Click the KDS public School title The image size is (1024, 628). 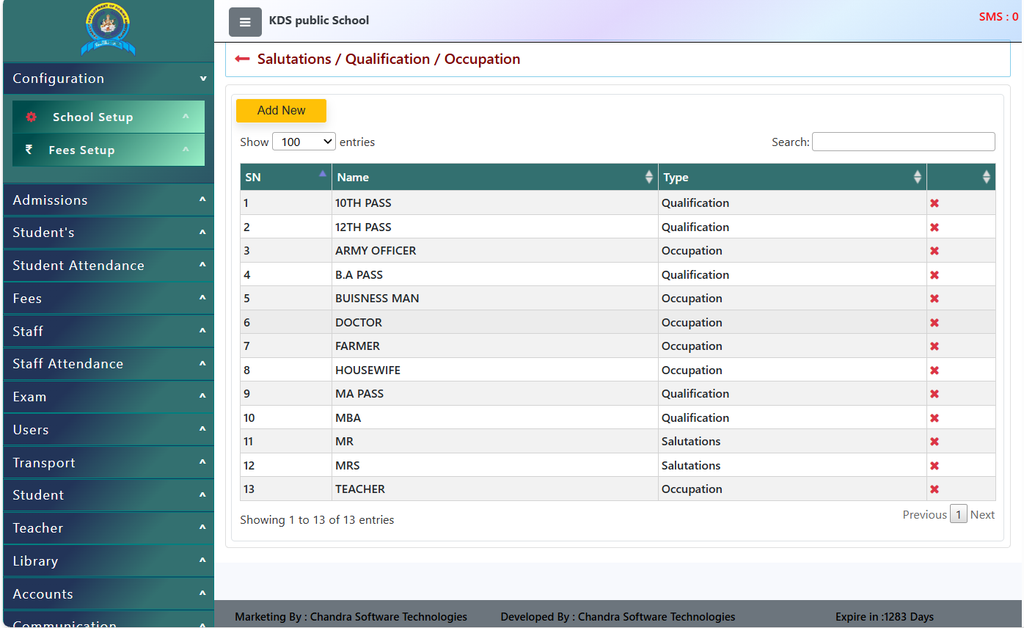click(319, 20)
